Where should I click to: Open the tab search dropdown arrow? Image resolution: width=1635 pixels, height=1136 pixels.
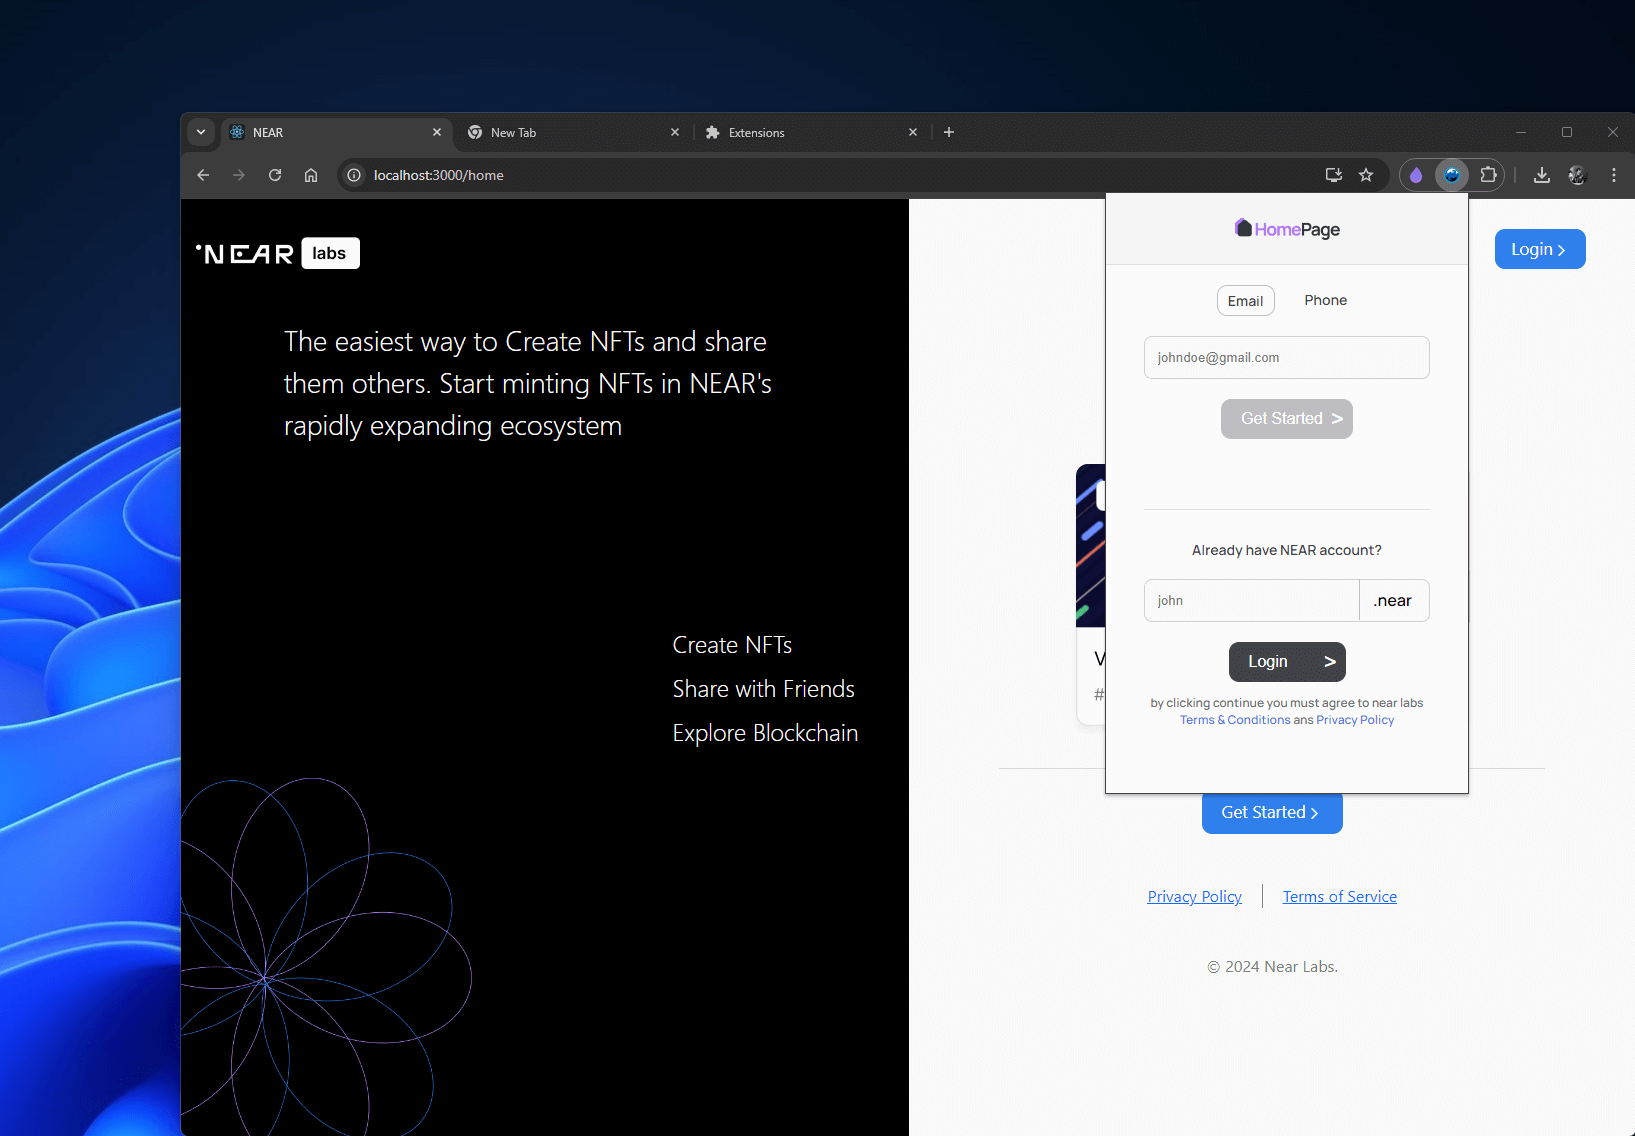click(201, 132)
